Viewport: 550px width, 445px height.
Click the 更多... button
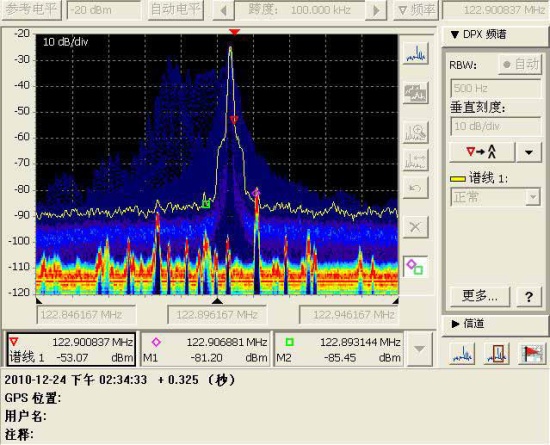479,297
